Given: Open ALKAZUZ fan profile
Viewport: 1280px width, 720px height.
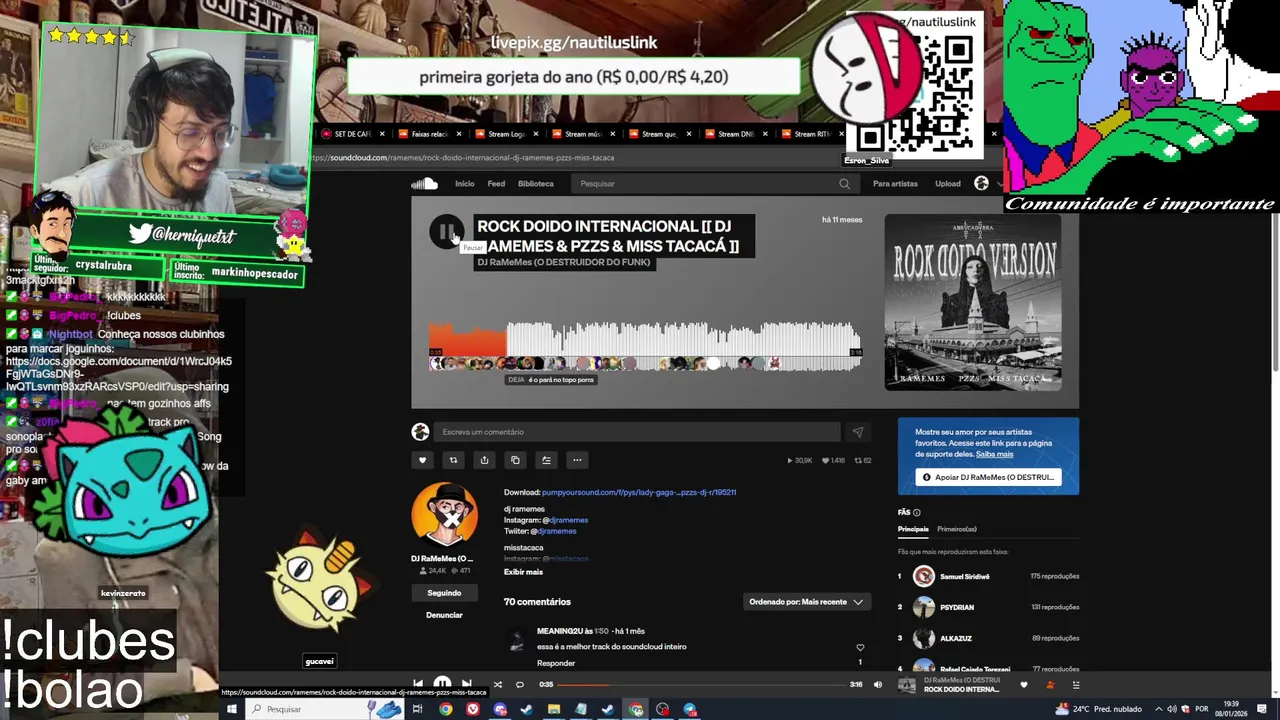Looking at the screenshot, I should pos(956,638).
